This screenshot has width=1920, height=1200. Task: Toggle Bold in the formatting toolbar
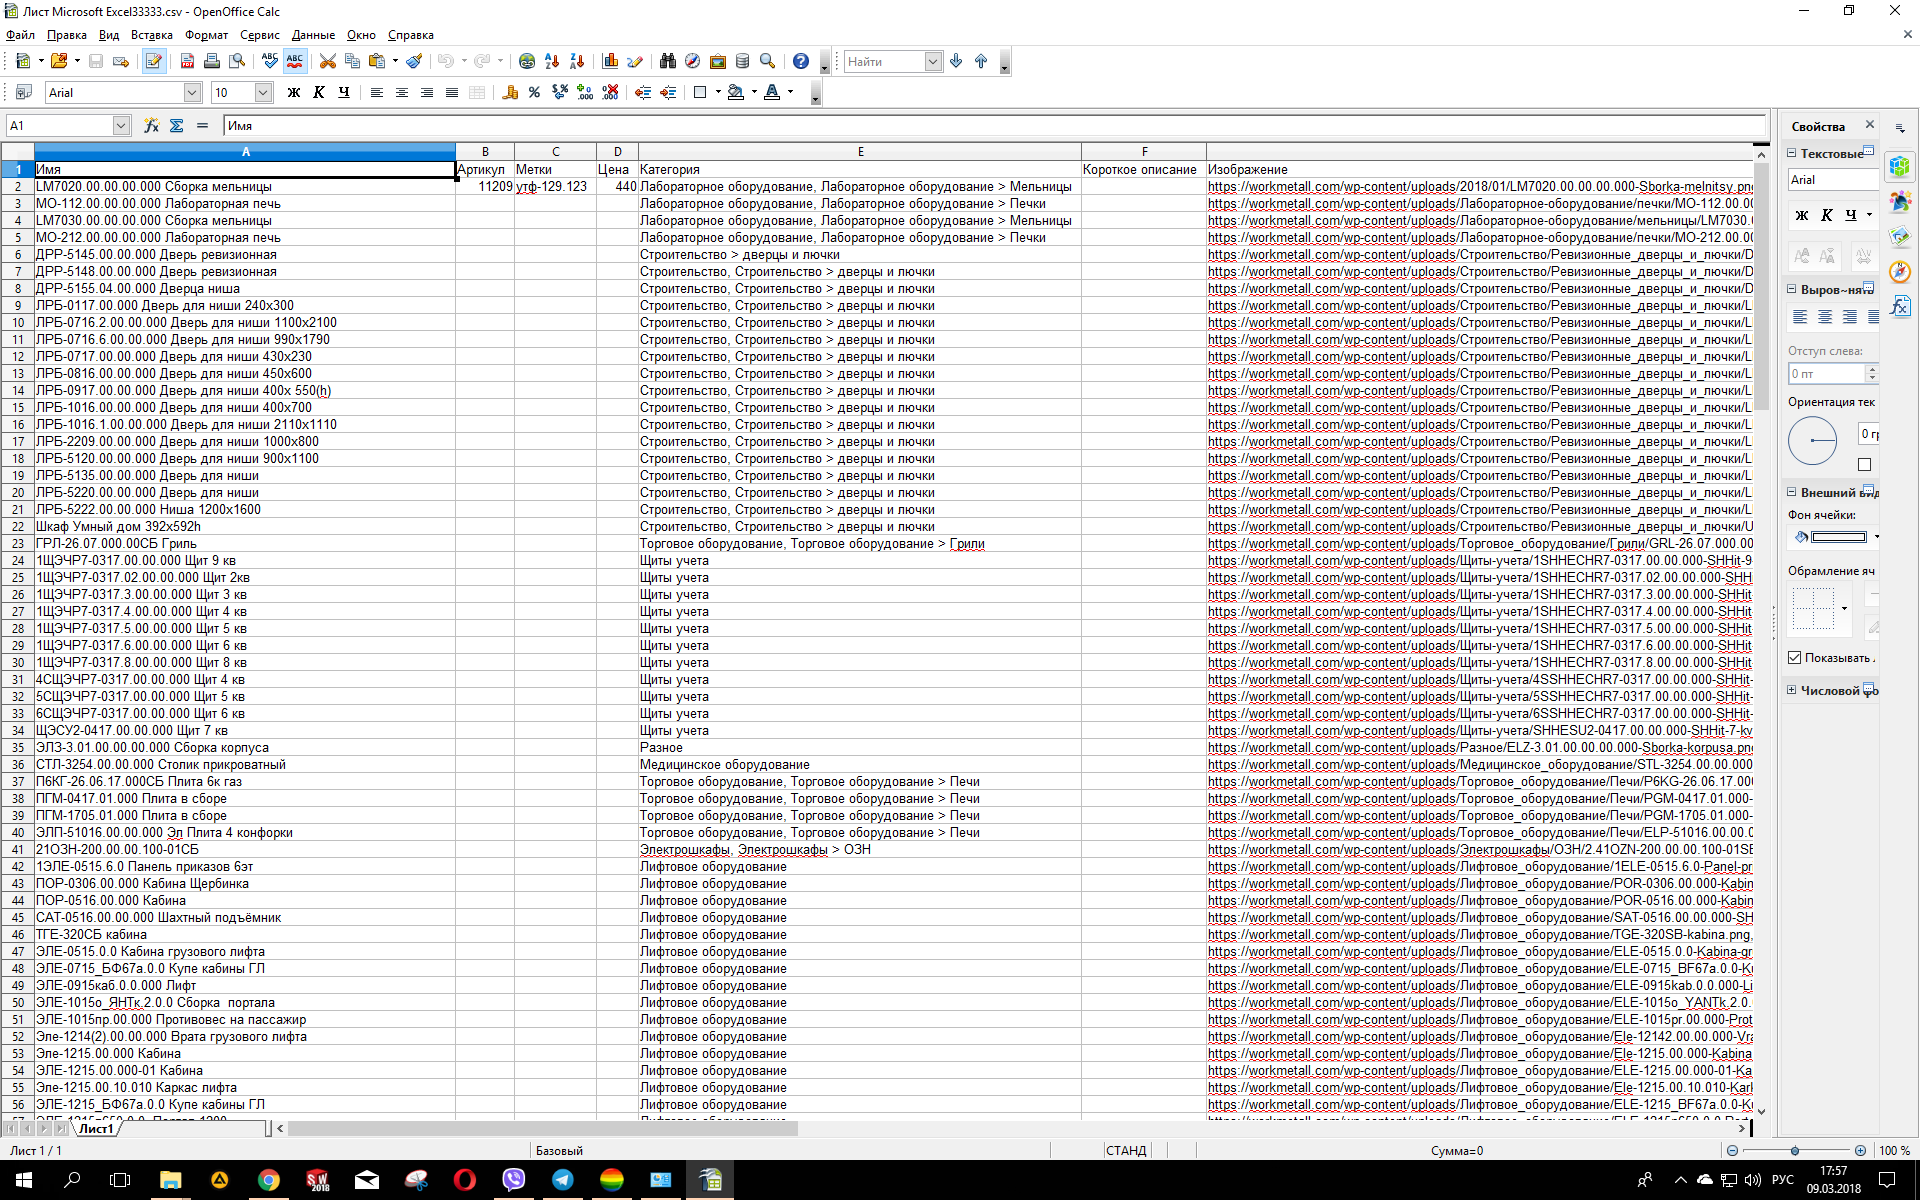[x=294, y=93]
